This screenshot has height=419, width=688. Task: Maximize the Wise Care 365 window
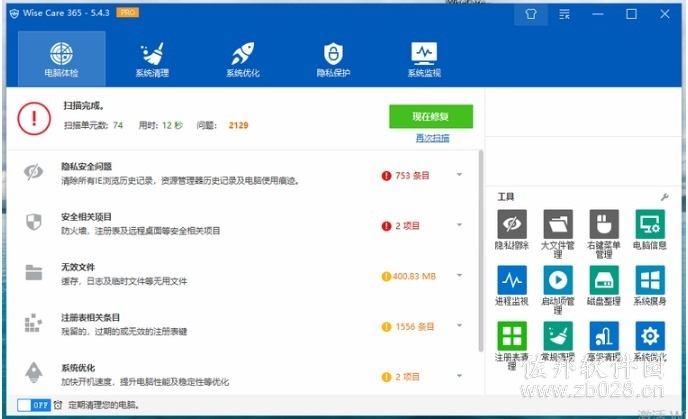(x=631, y=14)
